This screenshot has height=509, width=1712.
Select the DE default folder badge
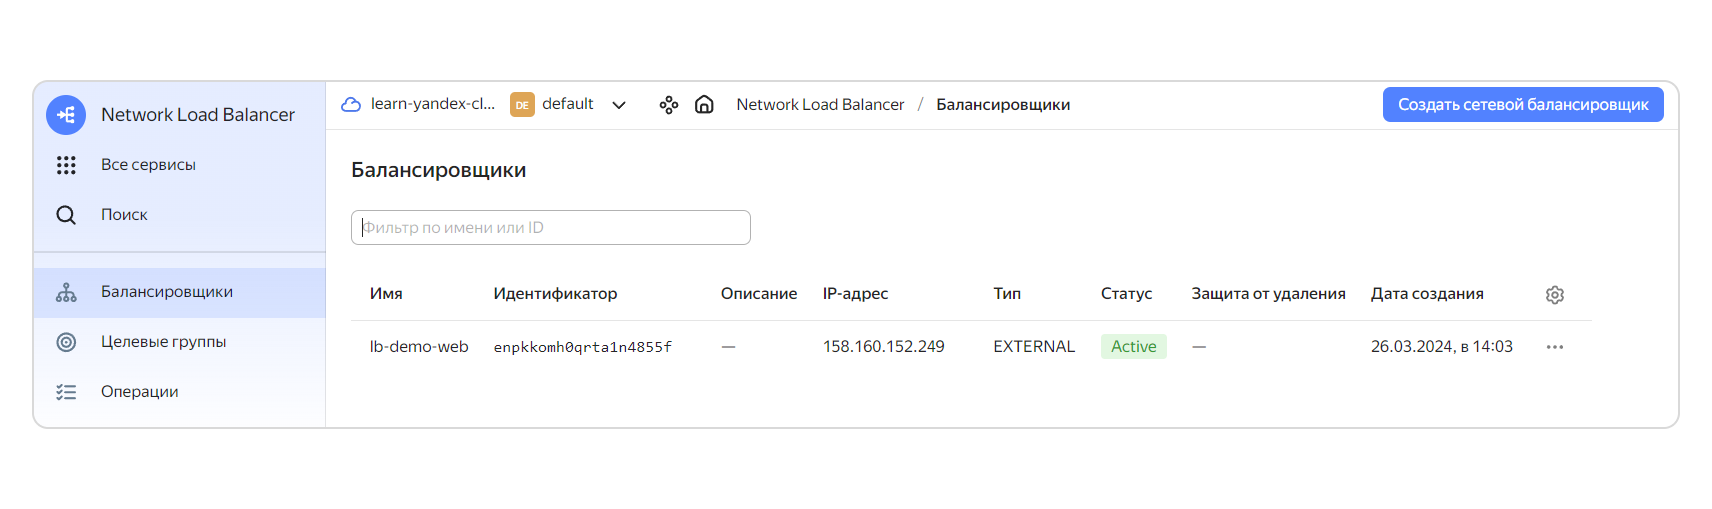point(522,105)
